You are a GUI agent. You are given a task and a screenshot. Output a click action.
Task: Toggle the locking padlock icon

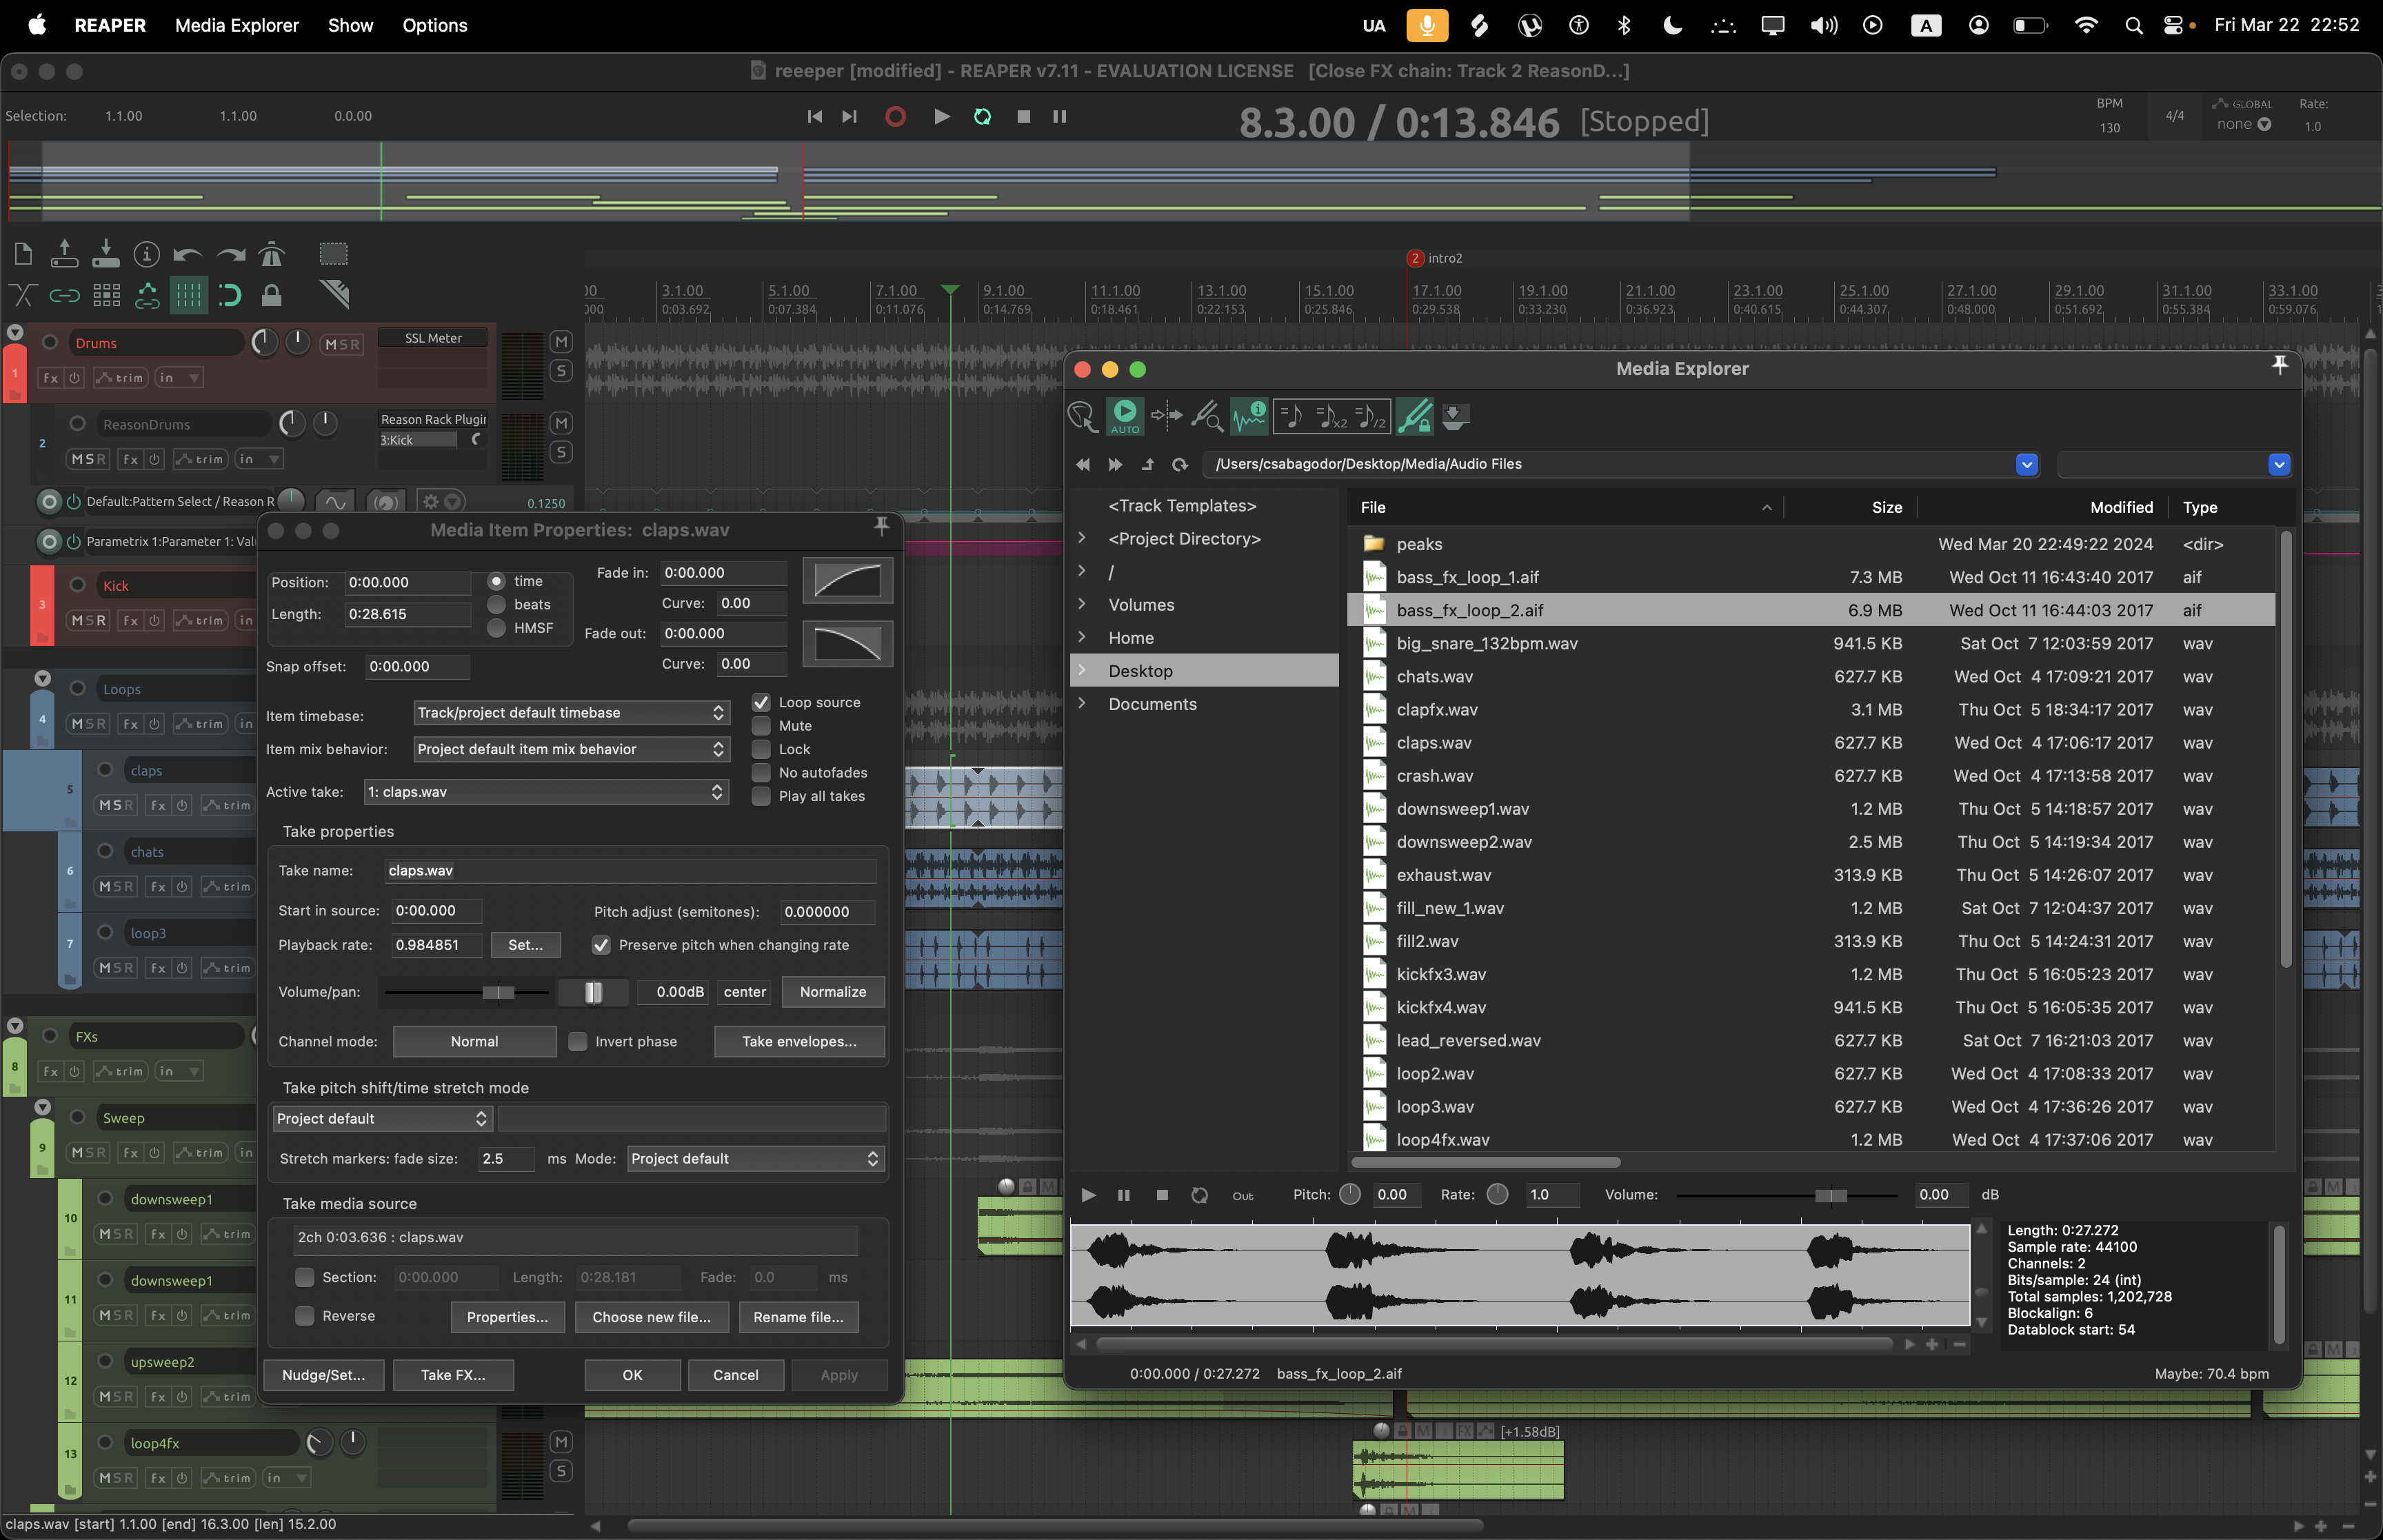pos(271,295)
